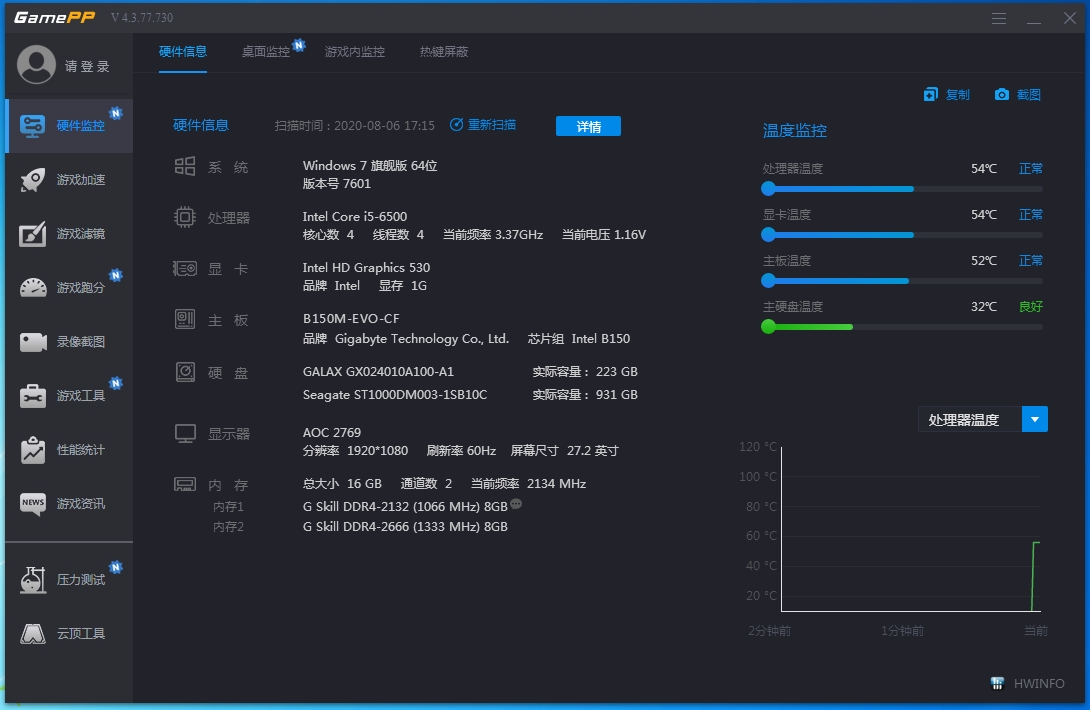
Task: Click the 主板 motherboard icon
Action: pos(185,319)
